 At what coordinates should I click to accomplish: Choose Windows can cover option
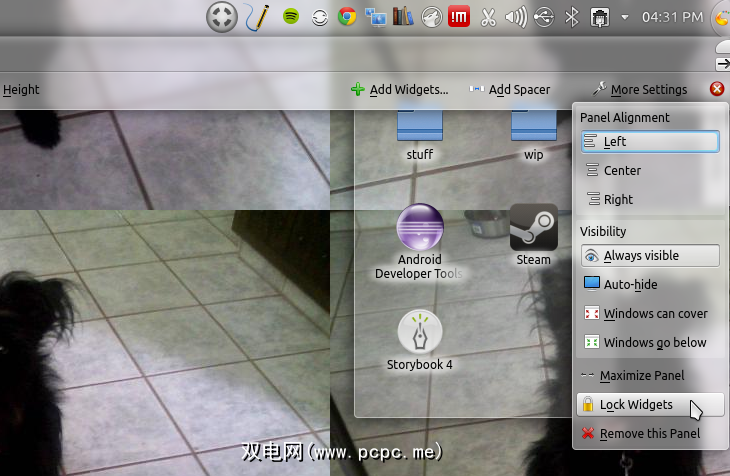pyautogui.click(x=650, y=313)
